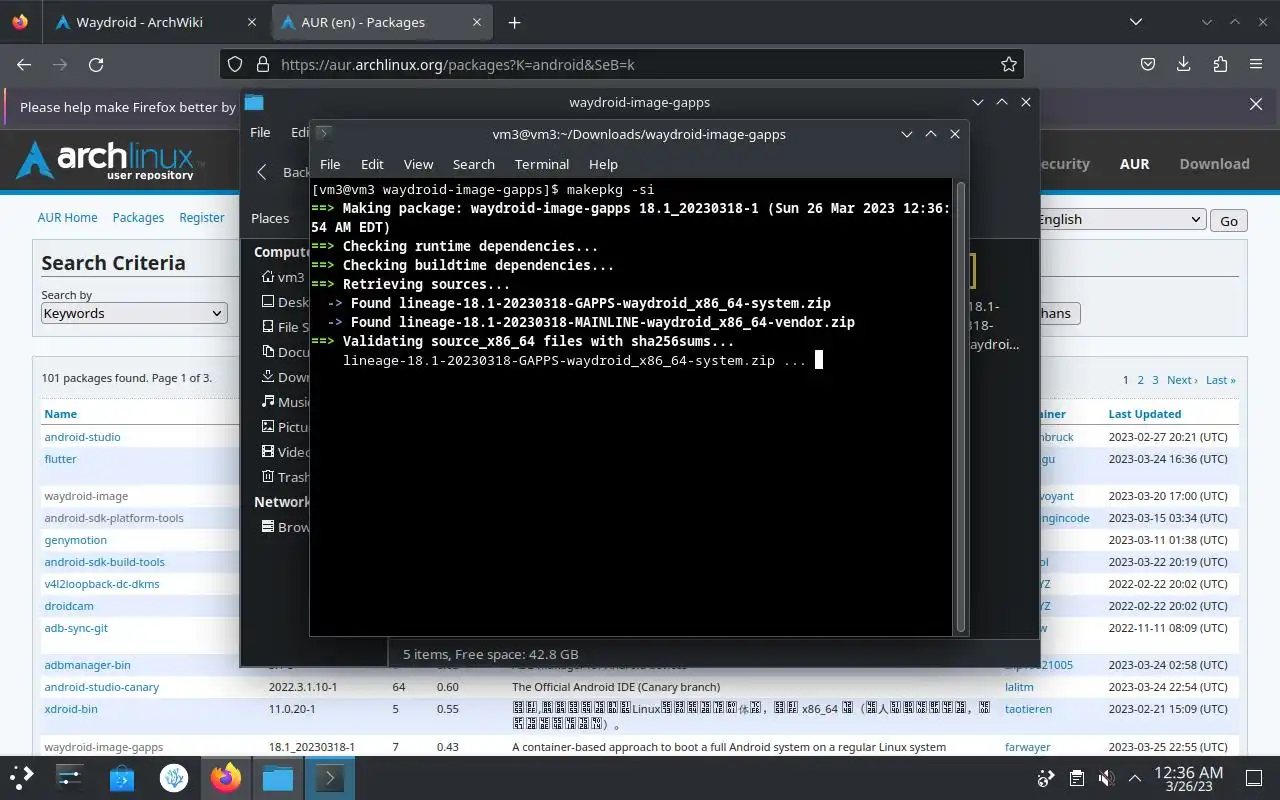This screenshot has height=800, width=1280.
Task: Click Show Desktop button in the taskbar's right corner
Action: (x=1254, y=778)
